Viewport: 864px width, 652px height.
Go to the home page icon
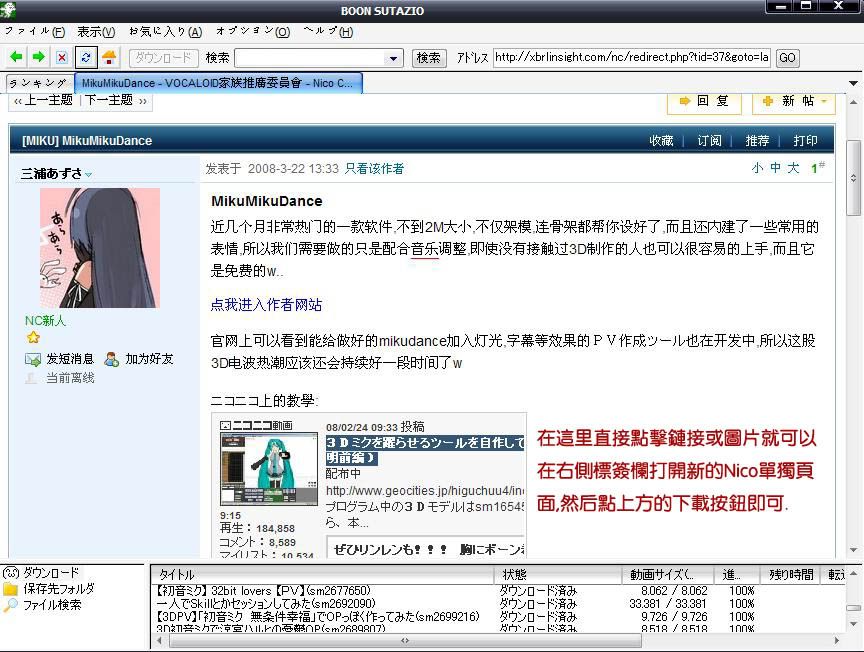[x=109, y=57]
